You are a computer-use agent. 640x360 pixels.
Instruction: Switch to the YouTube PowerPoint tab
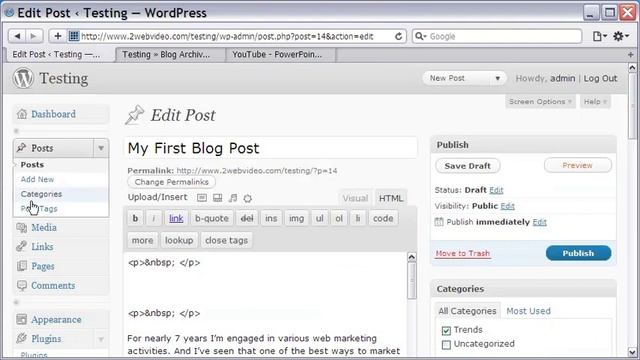[x=281, y=55]
